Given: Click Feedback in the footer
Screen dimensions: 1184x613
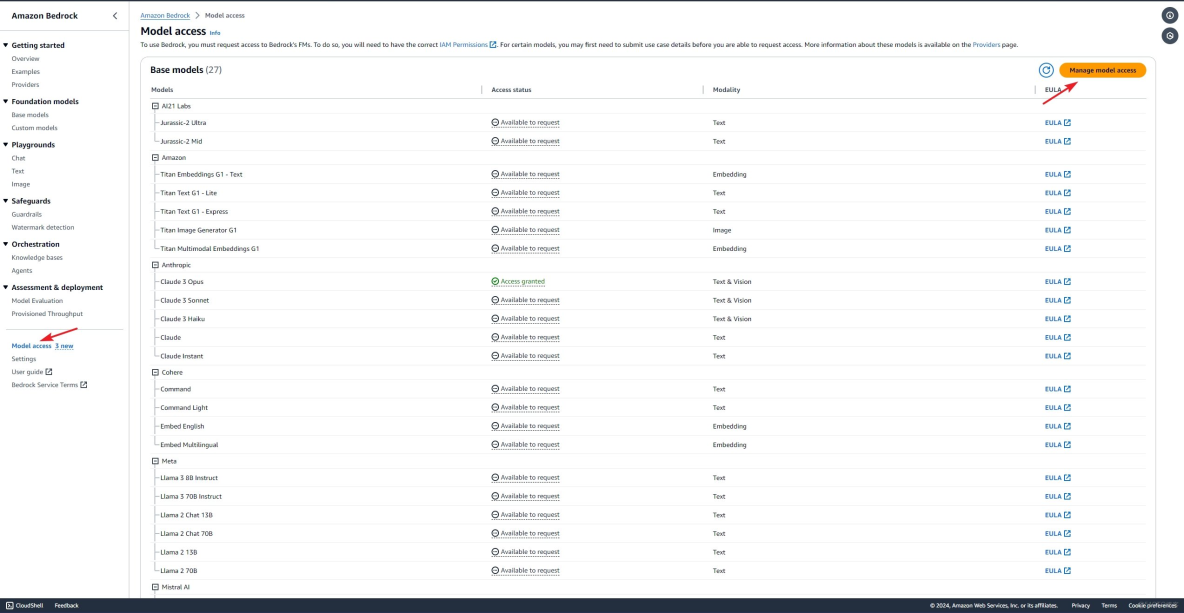Looking at the screenshot, I should coord(66,605).
